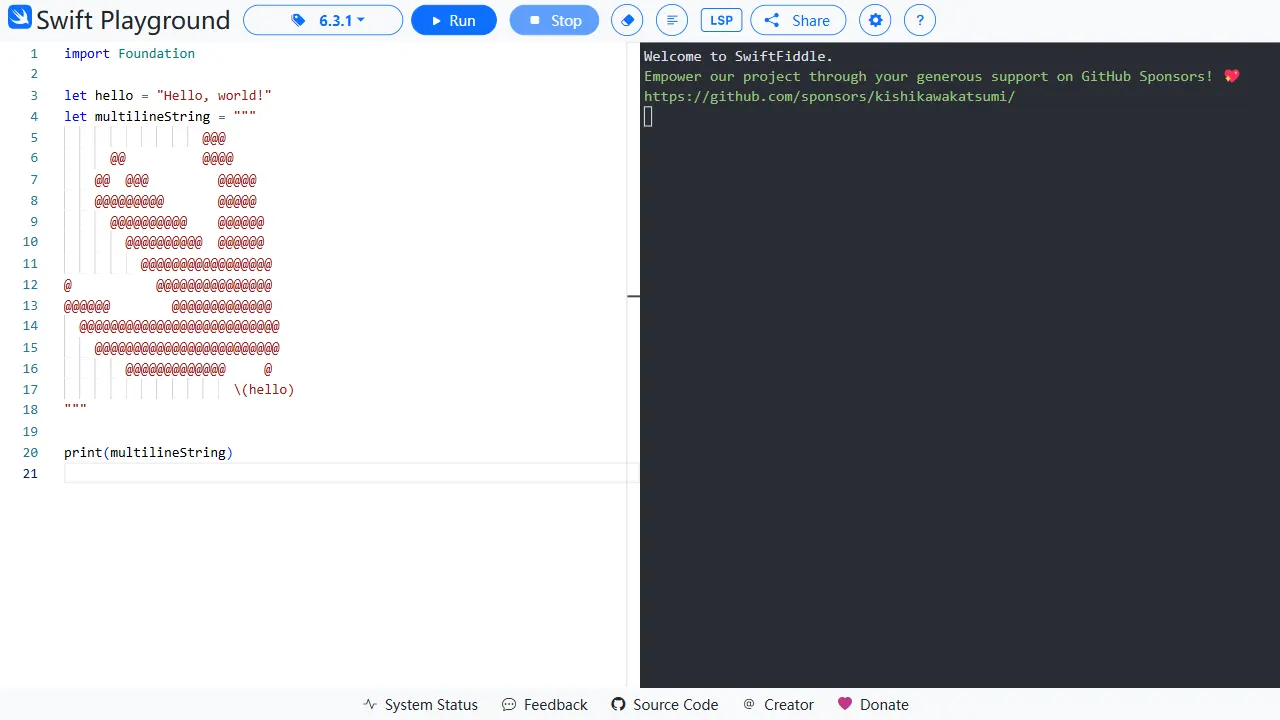Run the Swift code

[454, 20]
